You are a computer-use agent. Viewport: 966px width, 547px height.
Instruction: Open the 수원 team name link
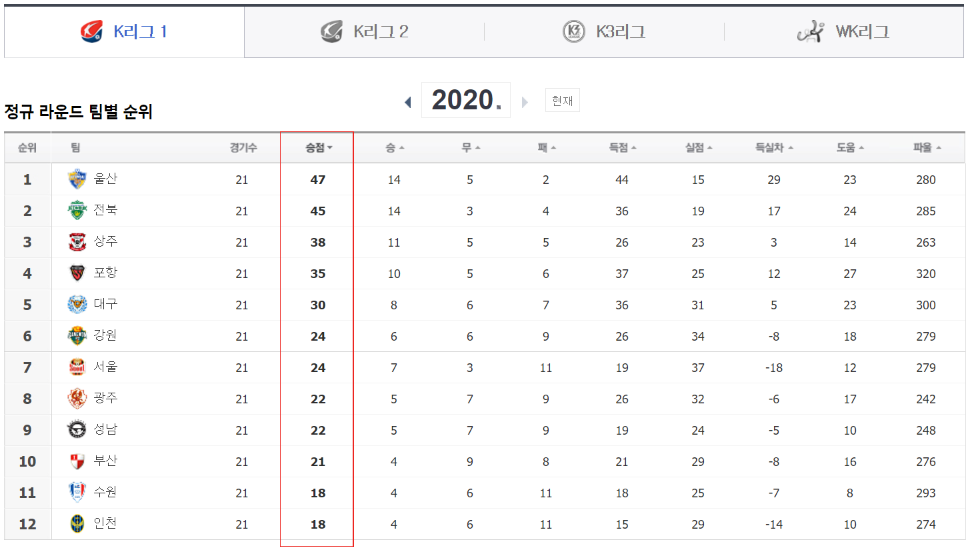click(105, 492)
